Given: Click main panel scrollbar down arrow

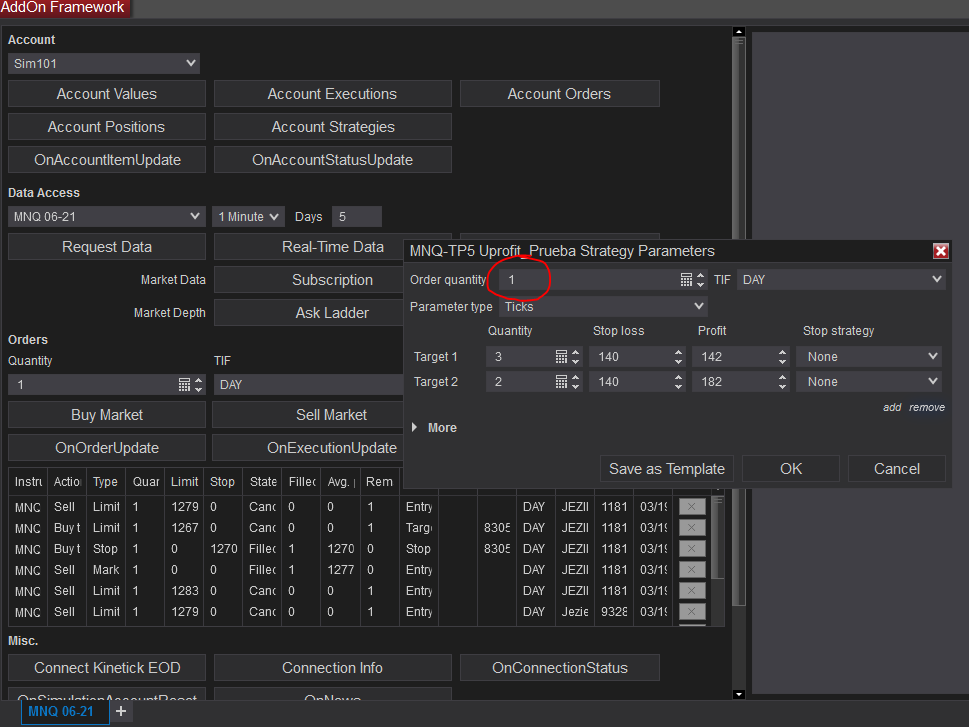Looking at the screenshot, I should pos(738,694).
